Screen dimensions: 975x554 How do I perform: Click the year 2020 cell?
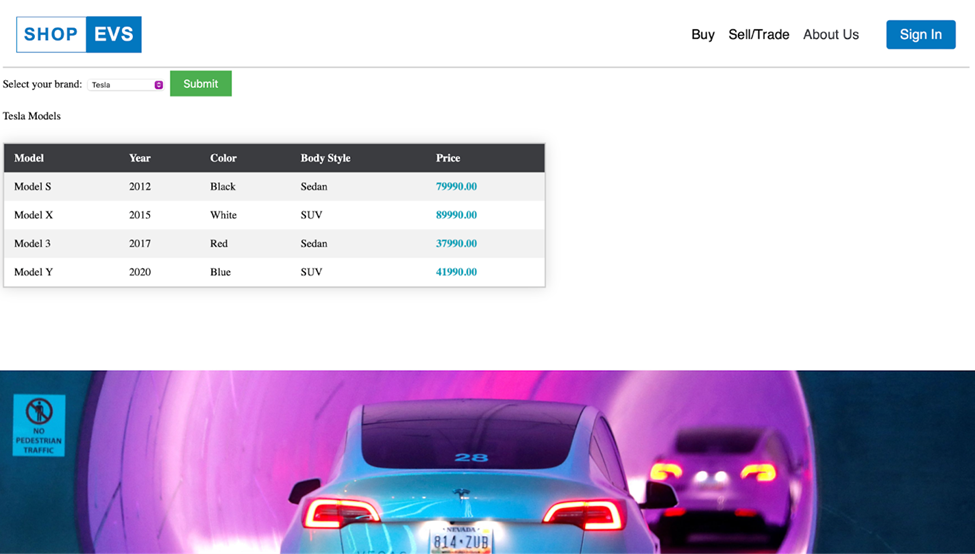(140, 272)
